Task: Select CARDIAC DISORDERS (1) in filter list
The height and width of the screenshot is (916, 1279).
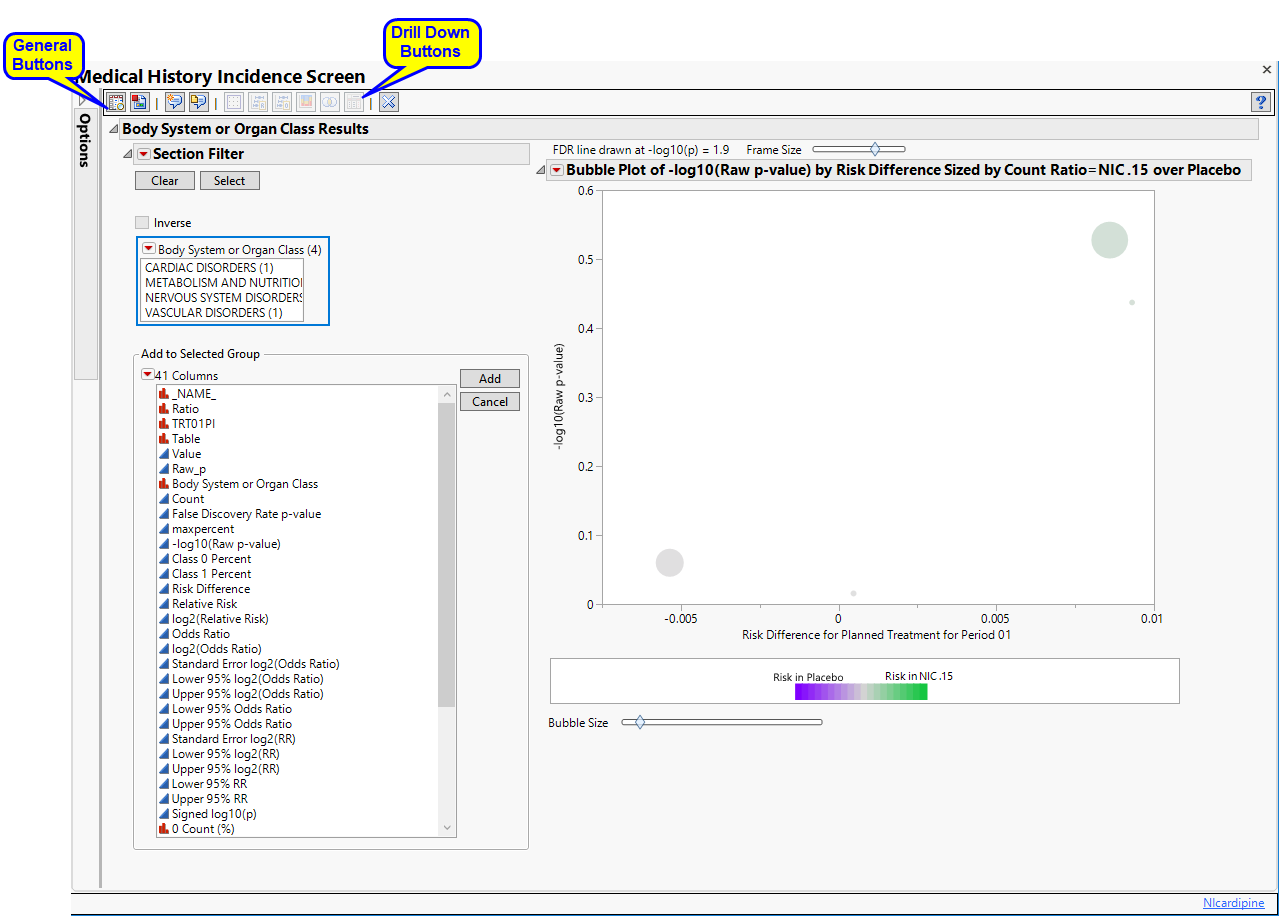Action: pyautogui.click(x=222, y=268)
